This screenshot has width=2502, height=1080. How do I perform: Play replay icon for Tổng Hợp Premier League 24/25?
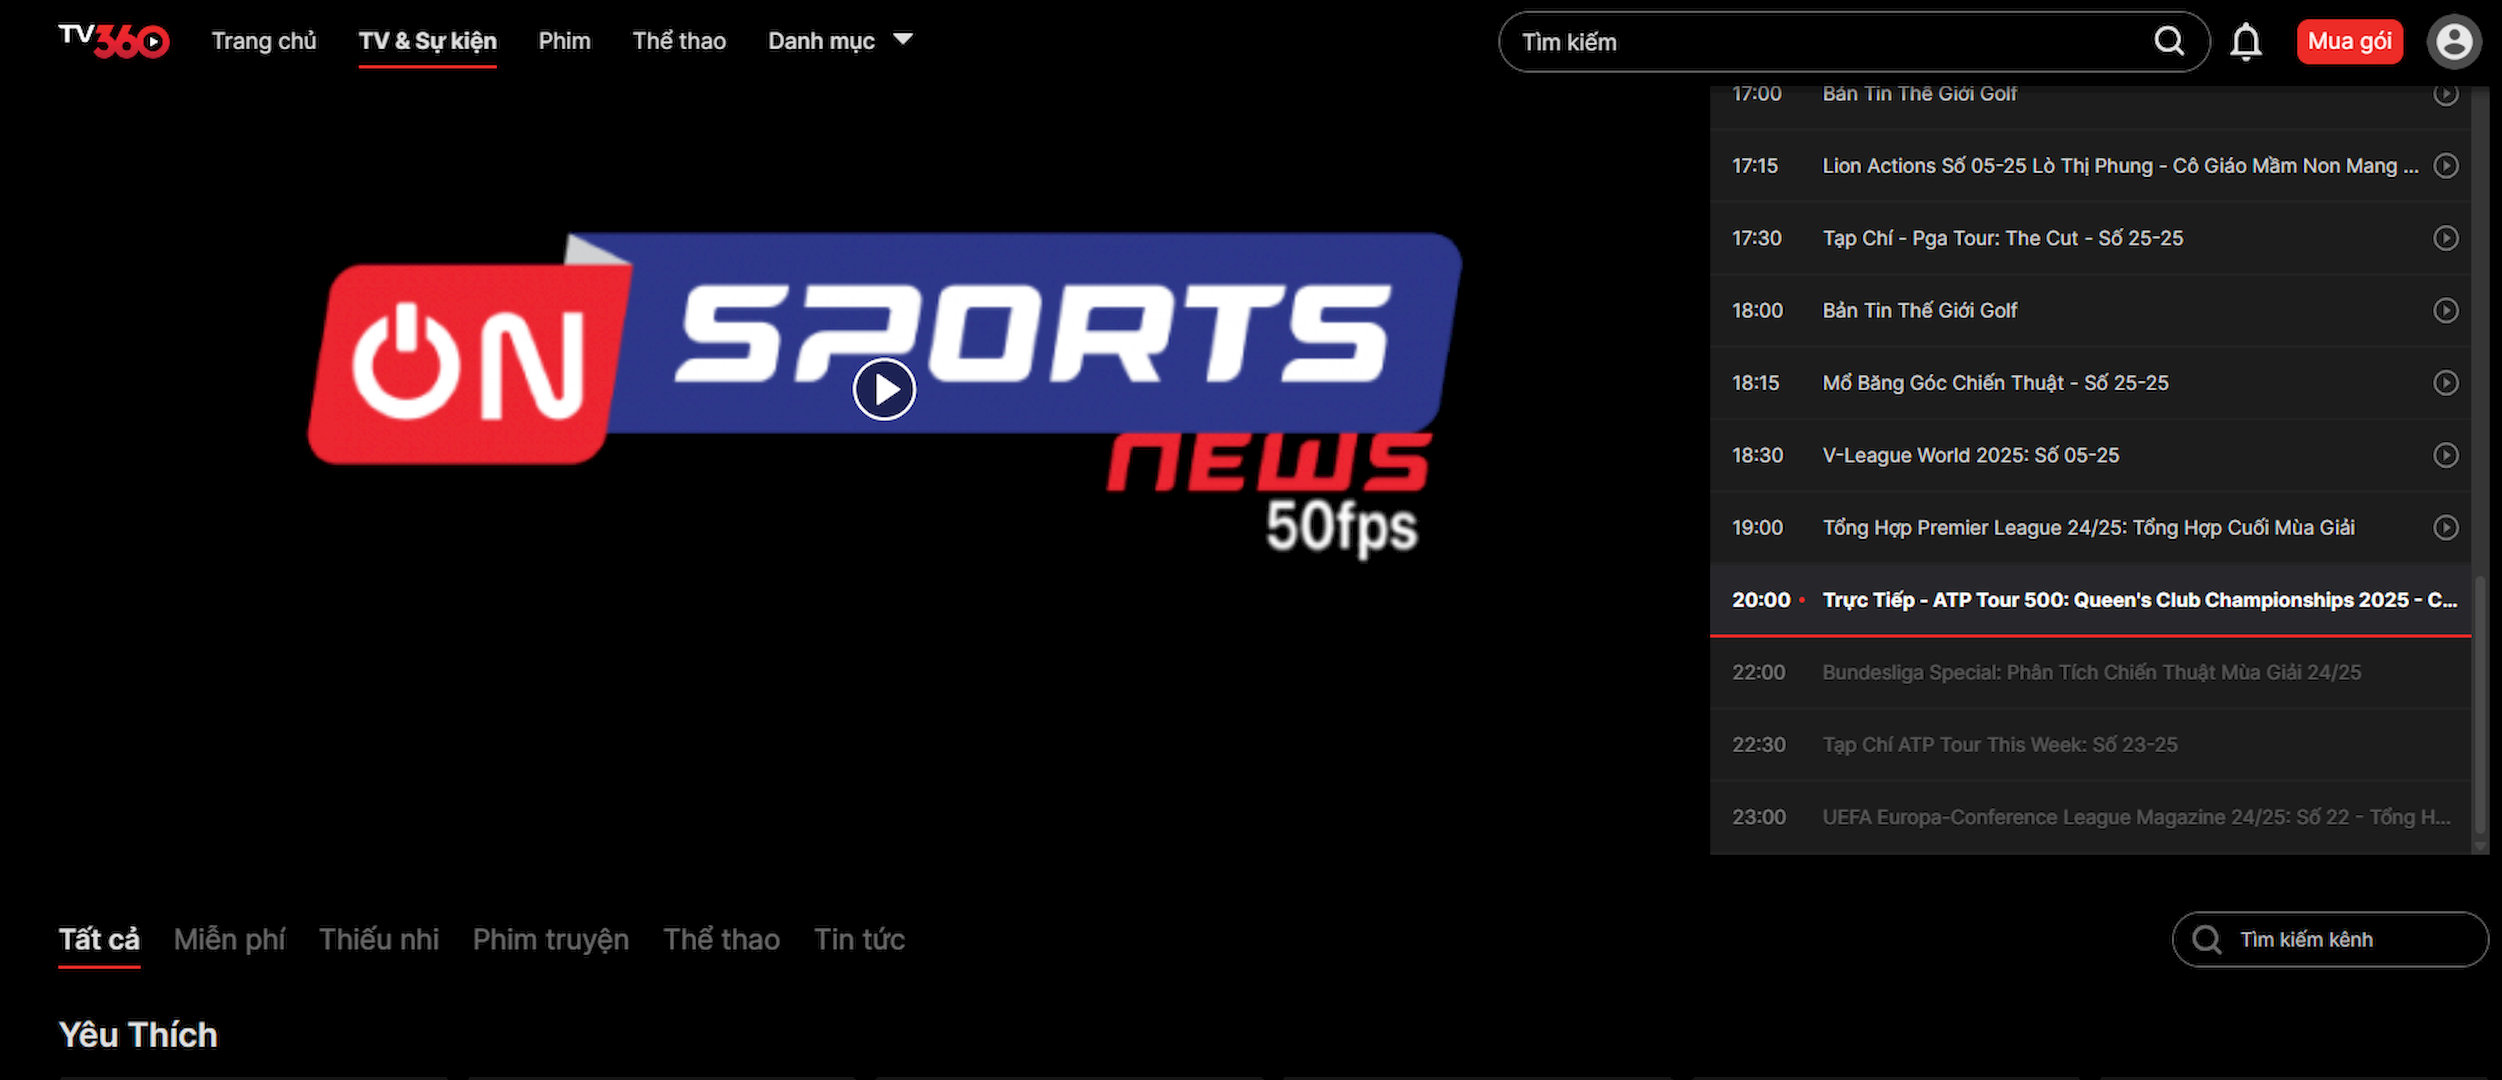[x=2445, y=527]
